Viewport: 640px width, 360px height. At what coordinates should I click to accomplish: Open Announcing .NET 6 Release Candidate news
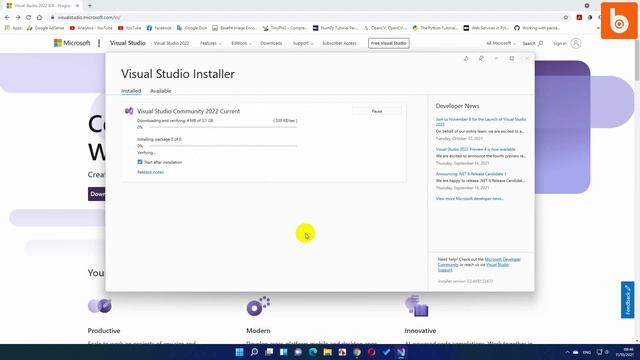tap(471, 174)
